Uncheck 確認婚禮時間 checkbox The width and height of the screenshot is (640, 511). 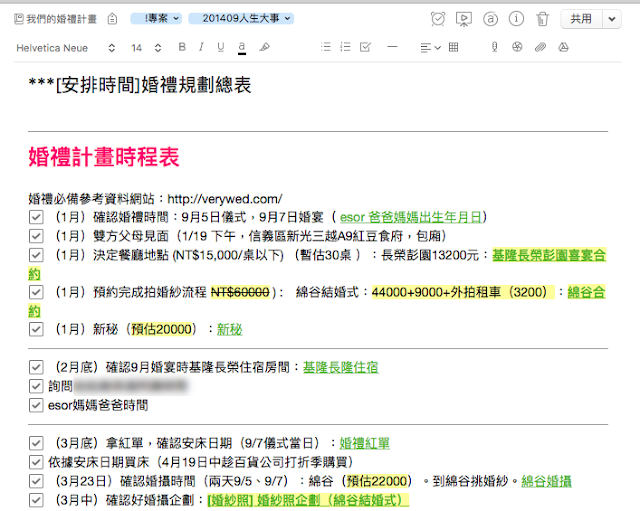(36, 217)
